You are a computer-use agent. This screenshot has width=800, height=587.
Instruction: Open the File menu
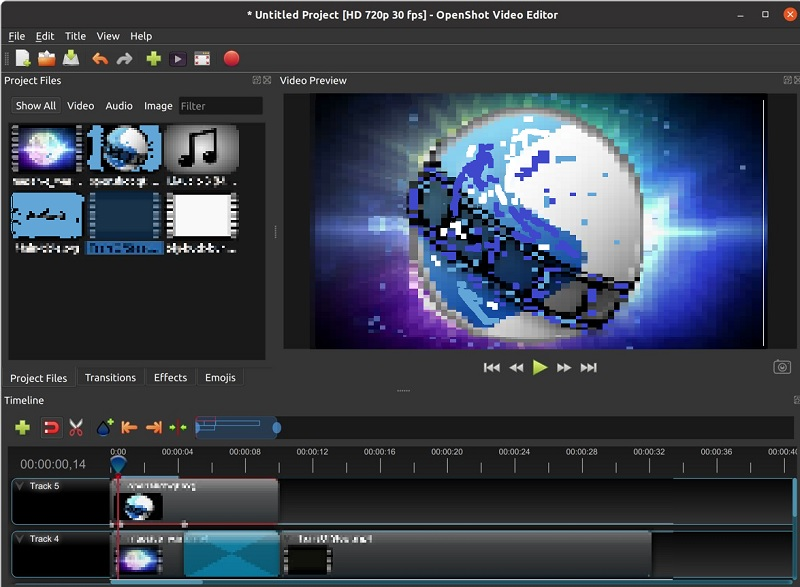pyautogui.click(x=16, y=36)
